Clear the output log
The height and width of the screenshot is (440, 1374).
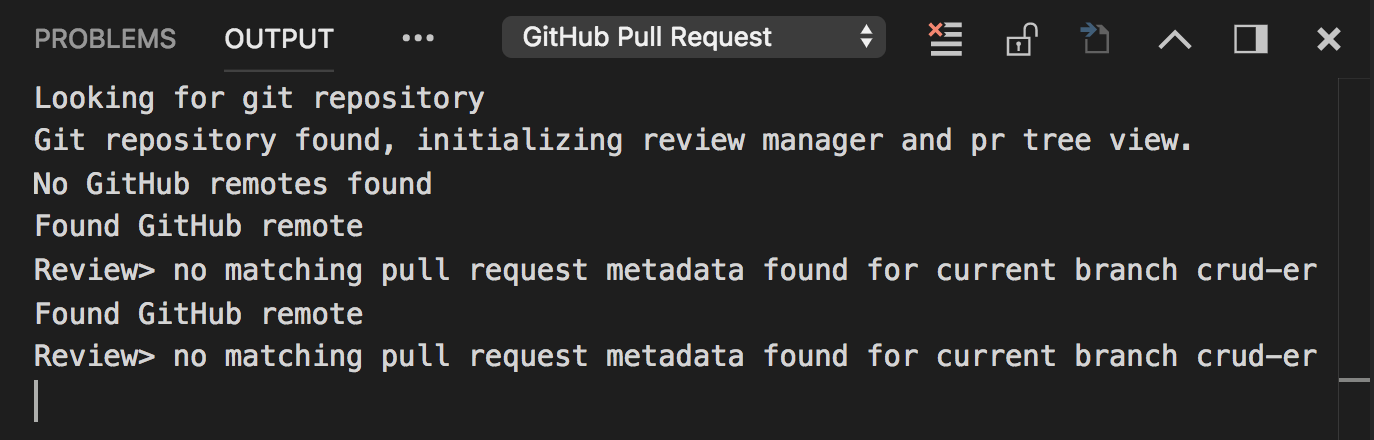pos(944,39)
